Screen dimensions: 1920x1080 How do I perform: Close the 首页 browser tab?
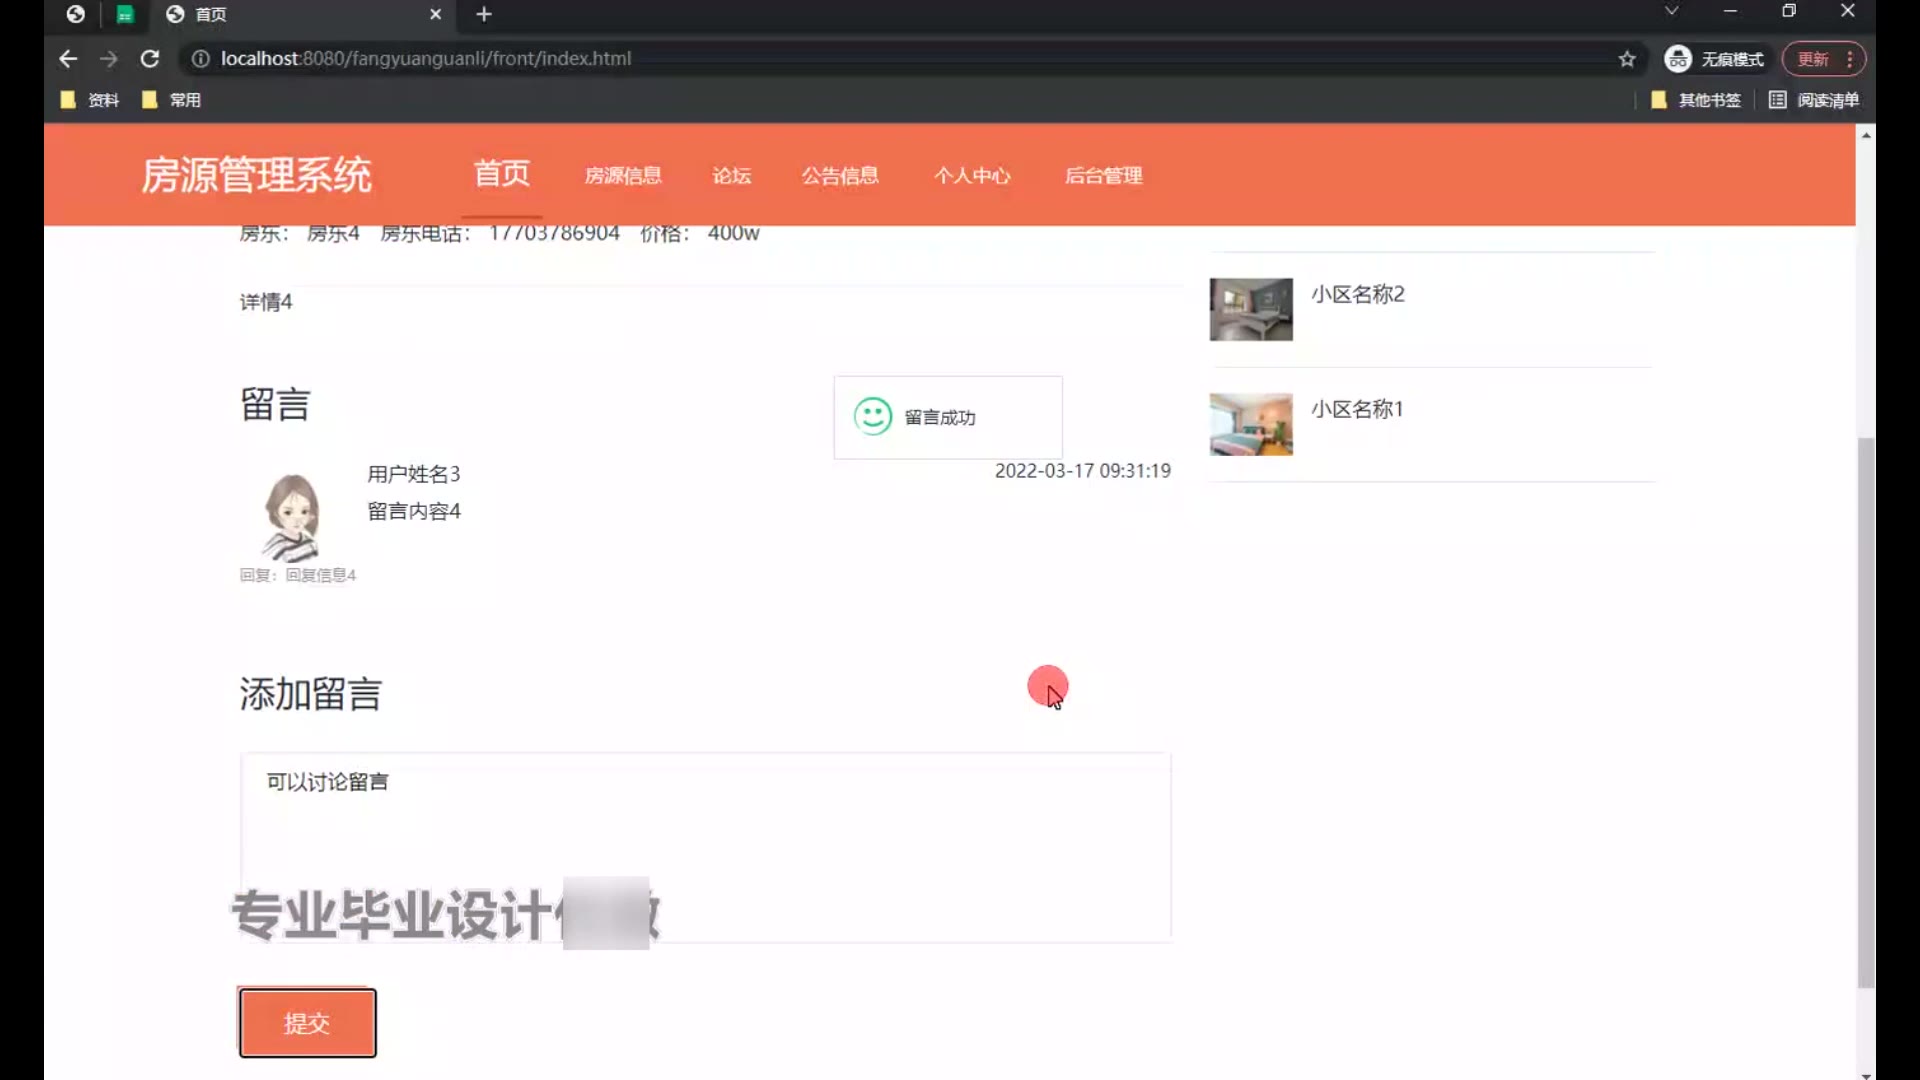click(x=435, y=14)
